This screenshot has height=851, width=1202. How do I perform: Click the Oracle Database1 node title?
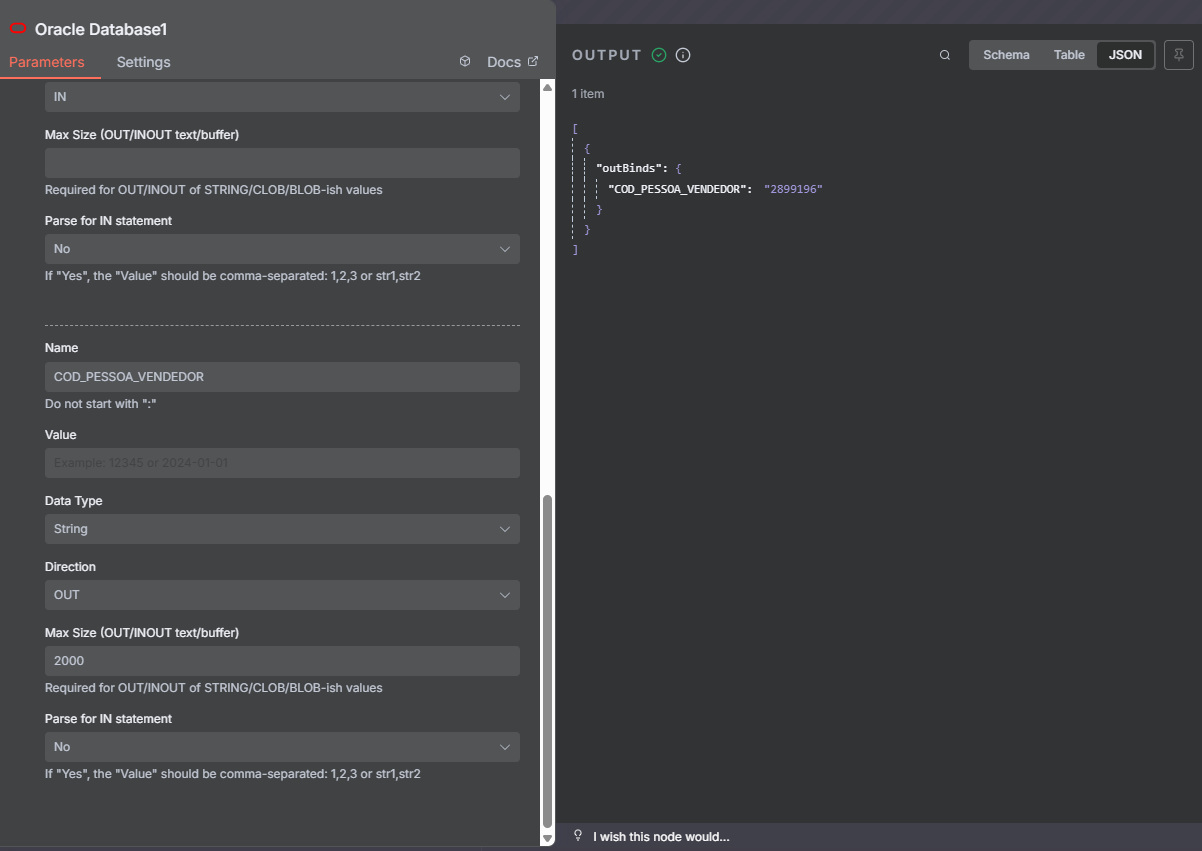[101, 29]
